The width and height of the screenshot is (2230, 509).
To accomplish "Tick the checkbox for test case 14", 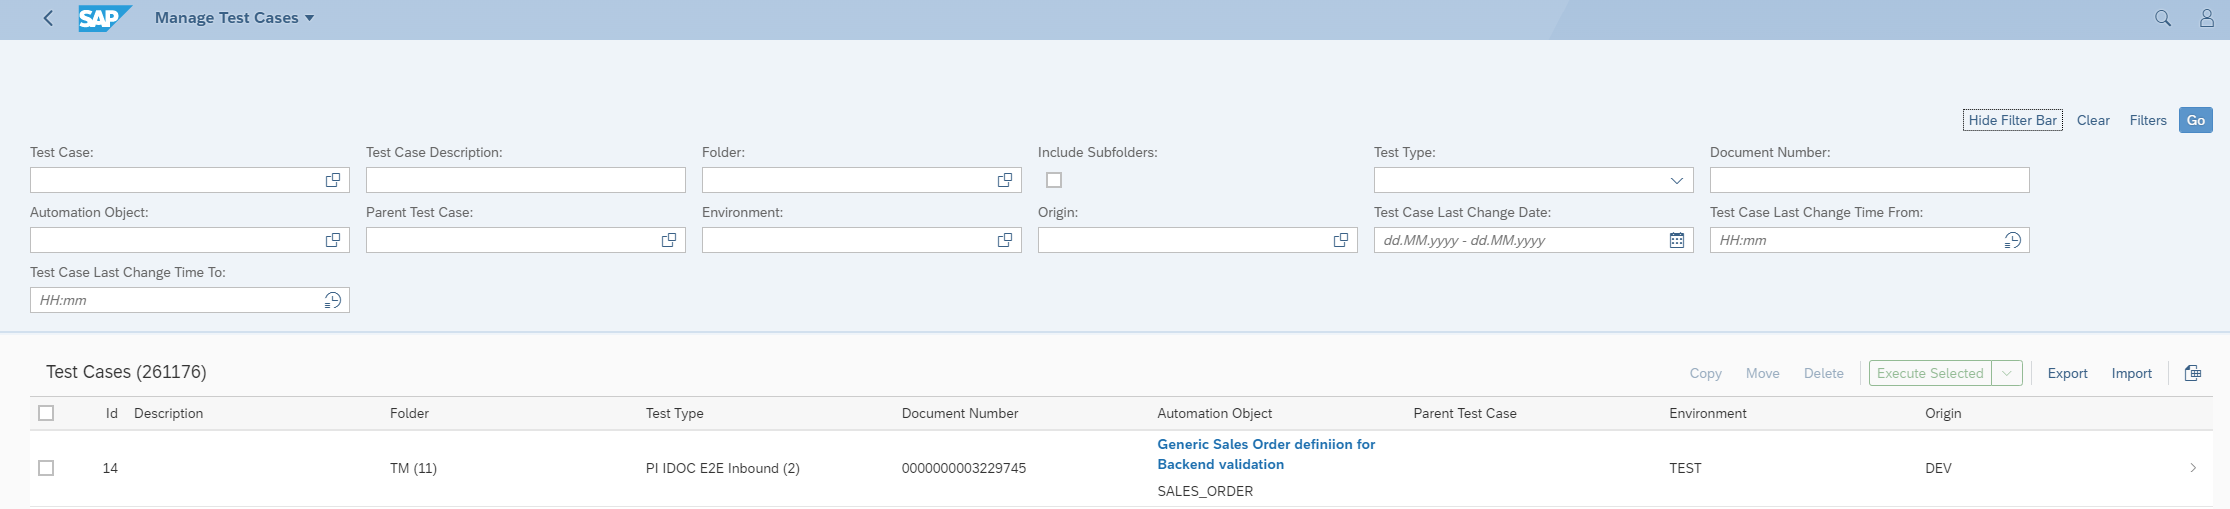I will click(x=46, y=468).
